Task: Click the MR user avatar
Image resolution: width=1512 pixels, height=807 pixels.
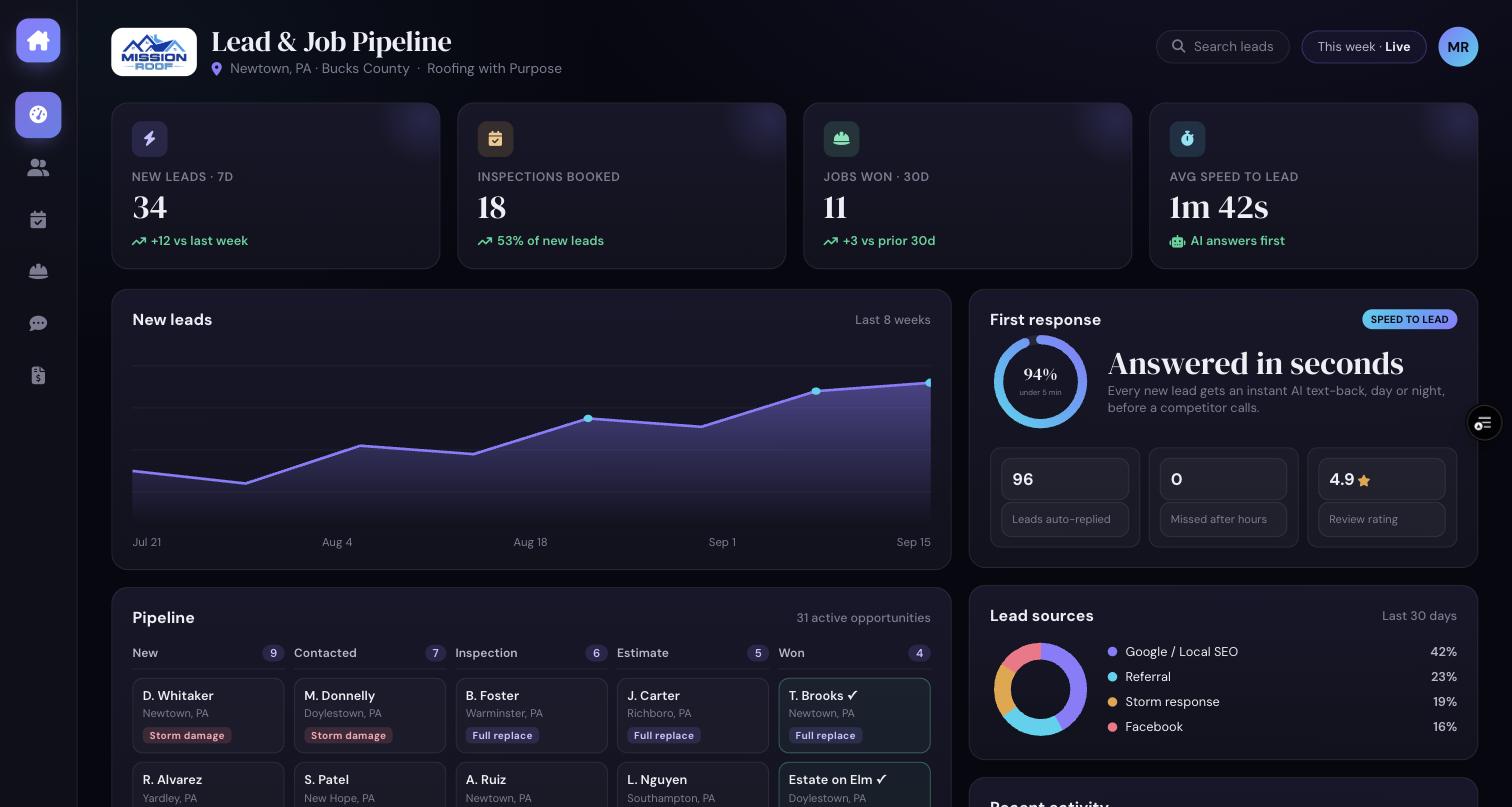Action: tap(1458, 47)
